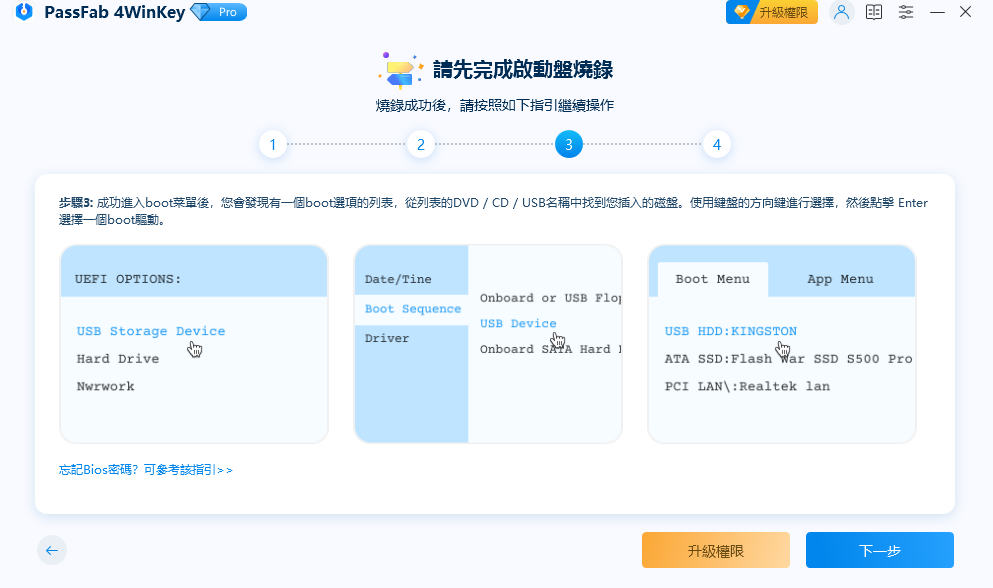Click App Menu tab in example
993x588 pixels.
point(840,279)
